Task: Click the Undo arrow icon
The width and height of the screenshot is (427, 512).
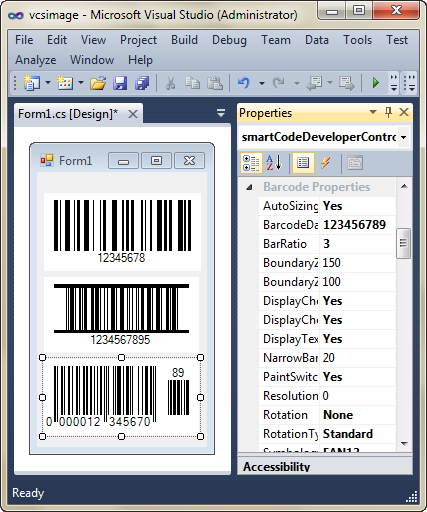Action: point(243,83)
